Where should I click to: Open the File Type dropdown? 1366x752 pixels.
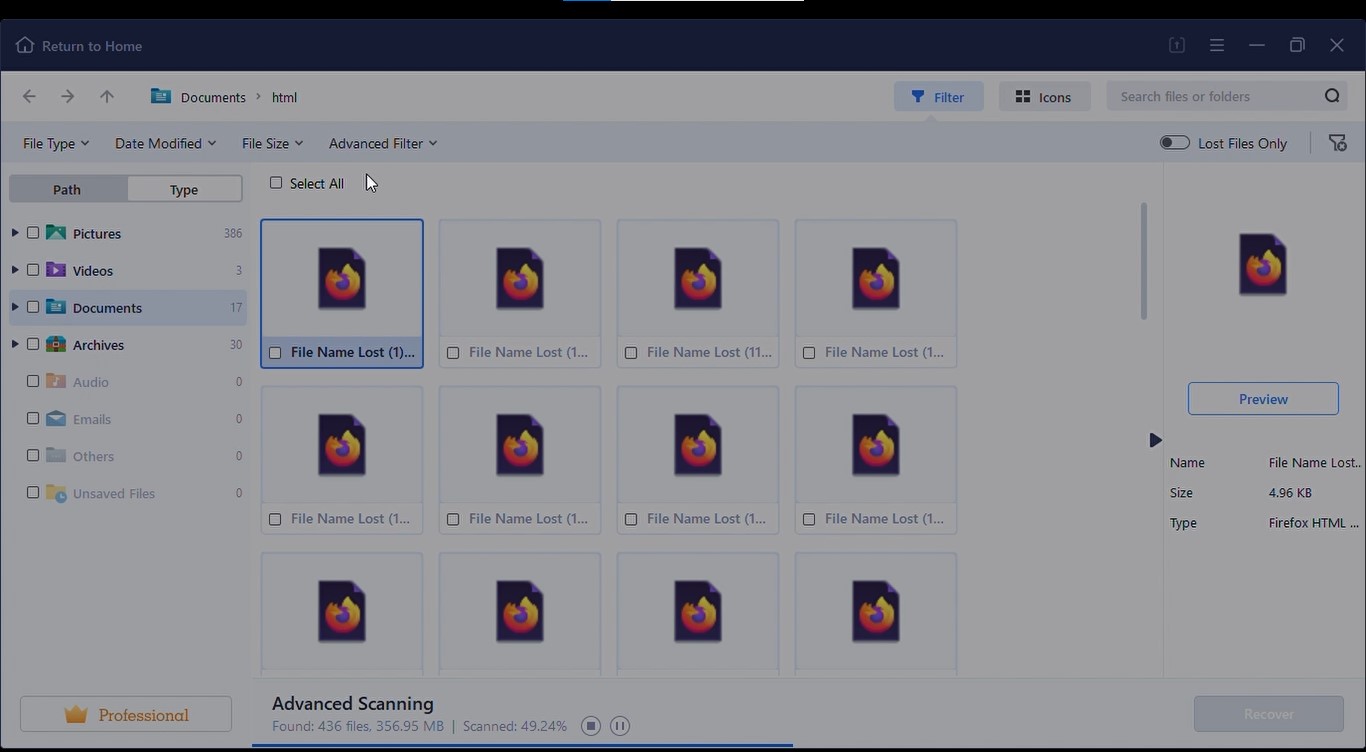[56, 143]
